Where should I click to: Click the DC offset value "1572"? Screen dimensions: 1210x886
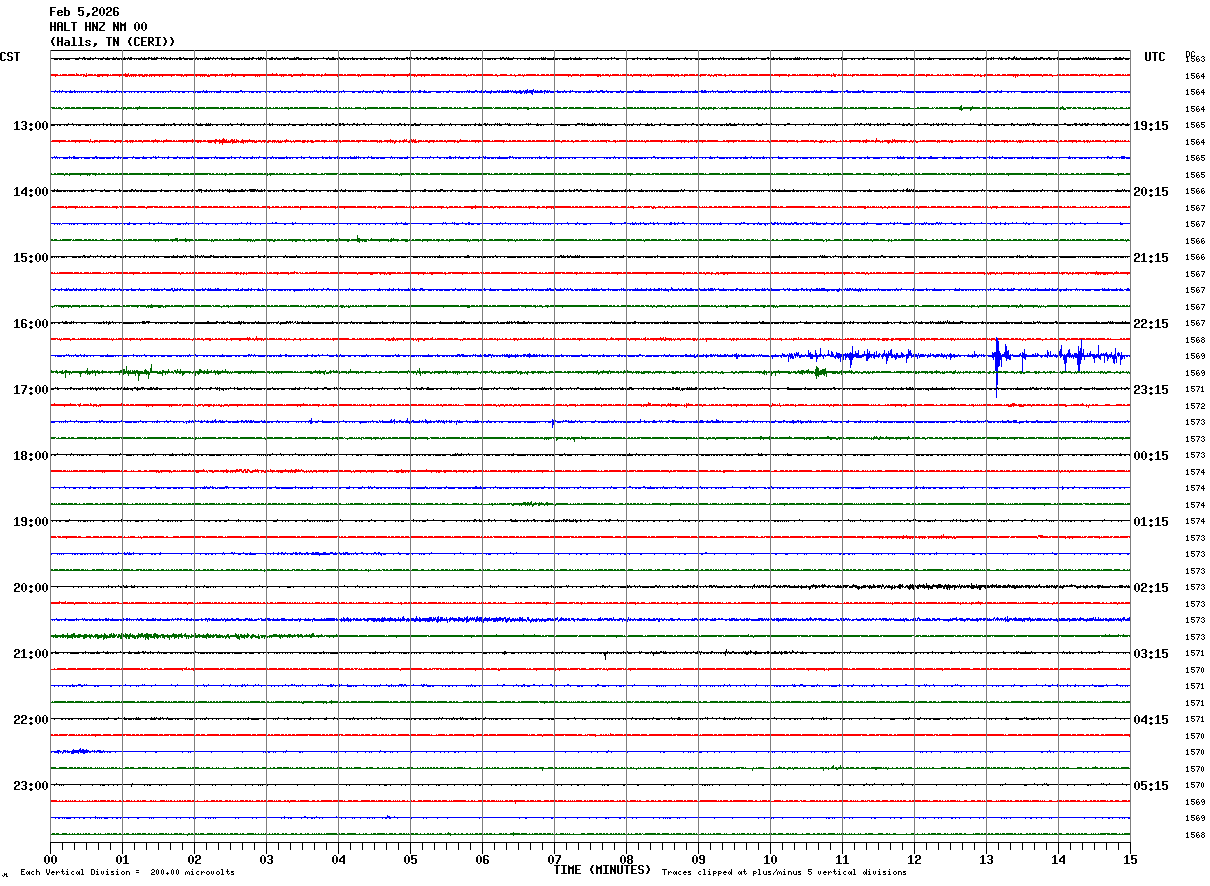(x=1195, y=406)
